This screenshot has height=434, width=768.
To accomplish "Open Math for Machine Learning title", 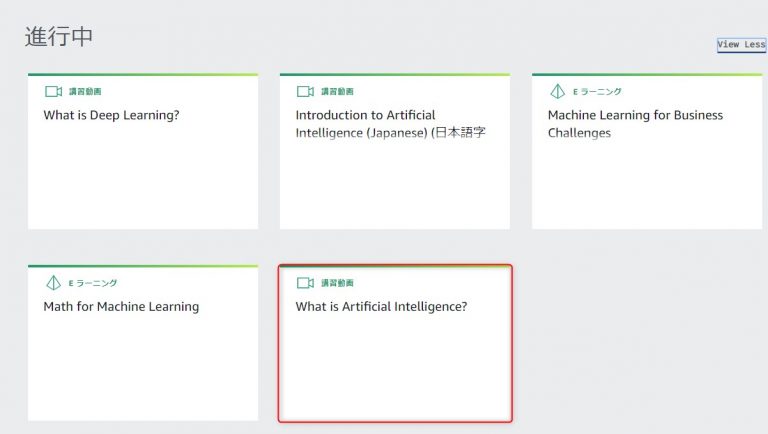I will point(121,307).
